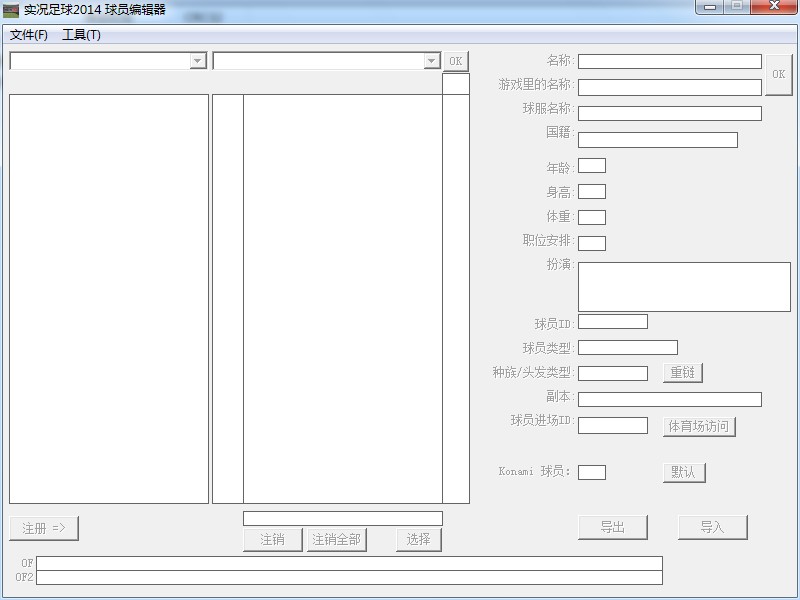
Task: Click the 注销 button
Action: point(272,540)
